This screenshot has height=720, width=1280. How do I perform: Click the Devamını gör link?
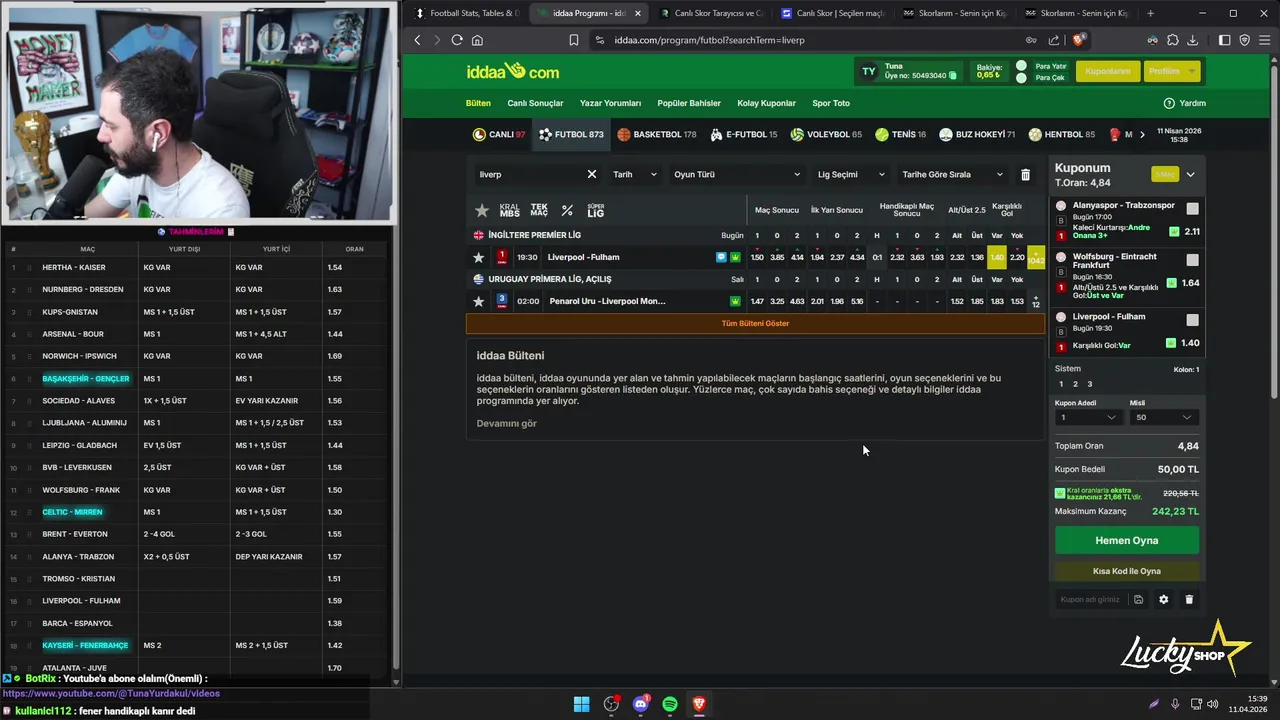tap(506, 423)
